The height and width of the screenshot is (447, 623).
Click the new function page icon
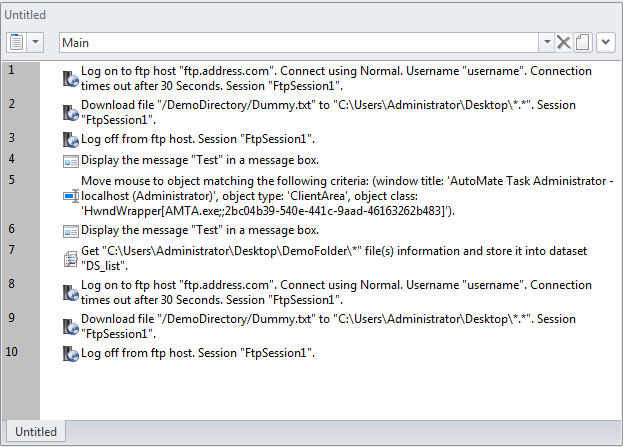(581, 42)
